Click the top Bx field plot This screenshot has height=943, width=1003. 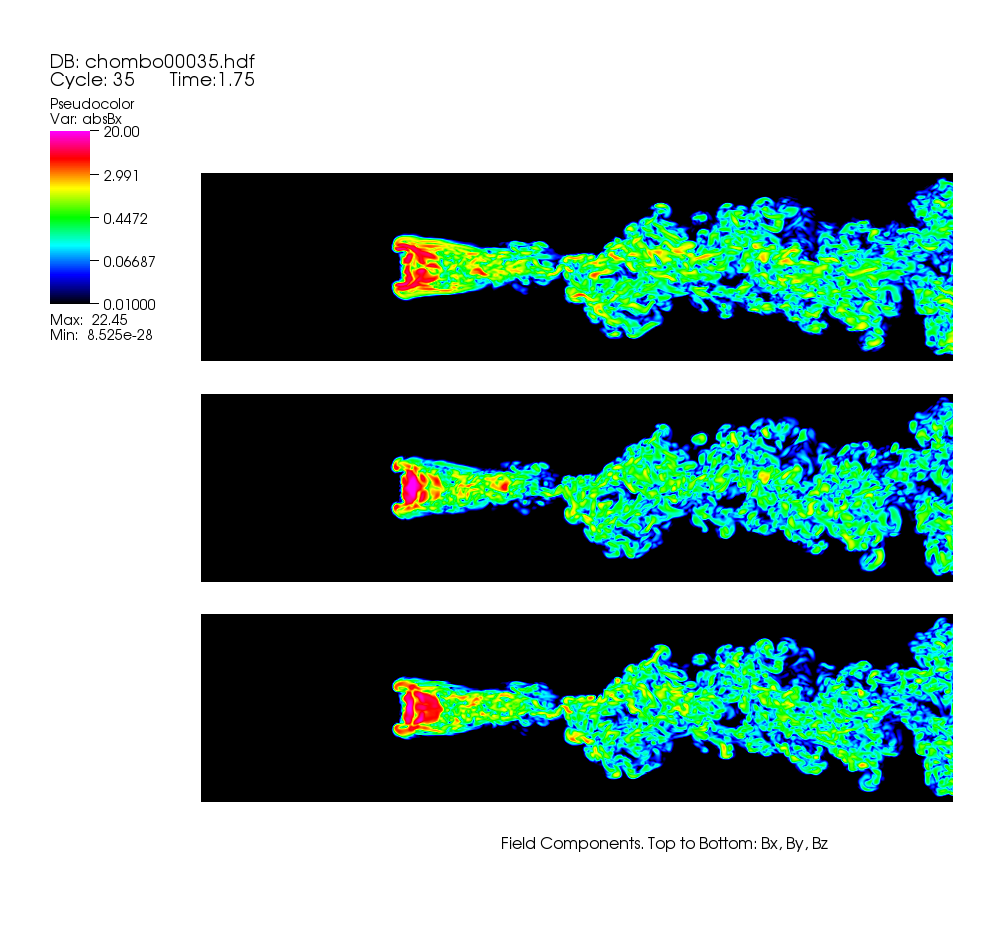point(577,267)
